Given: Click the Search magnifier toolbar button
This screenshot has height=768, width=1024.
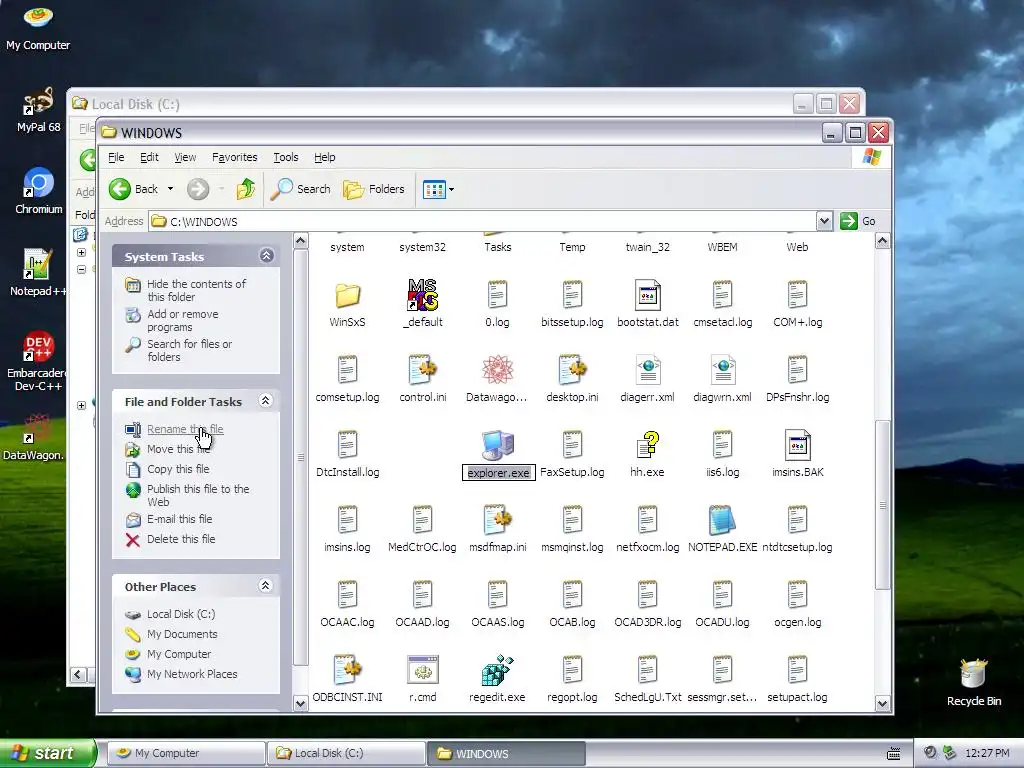Looking at the screenshot, I should click(301, 189).
